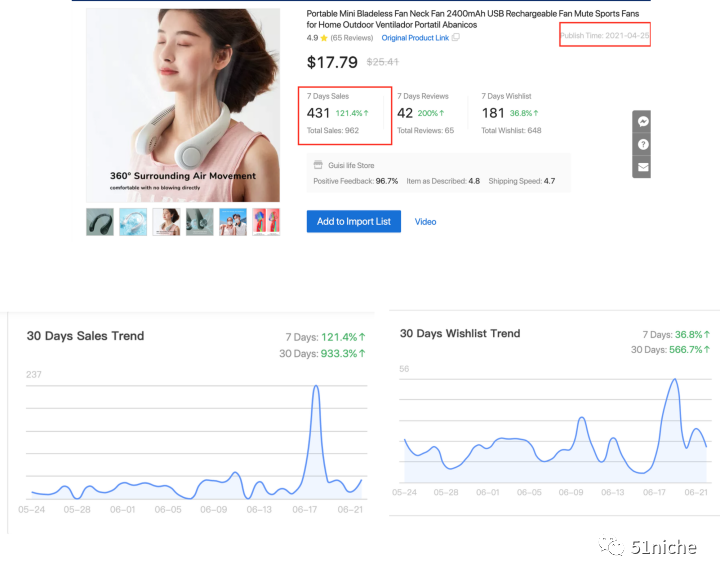Click the 06-09 label on sales chart axis
The height and width of the screenshot is (577, 720).
[214, 510]
